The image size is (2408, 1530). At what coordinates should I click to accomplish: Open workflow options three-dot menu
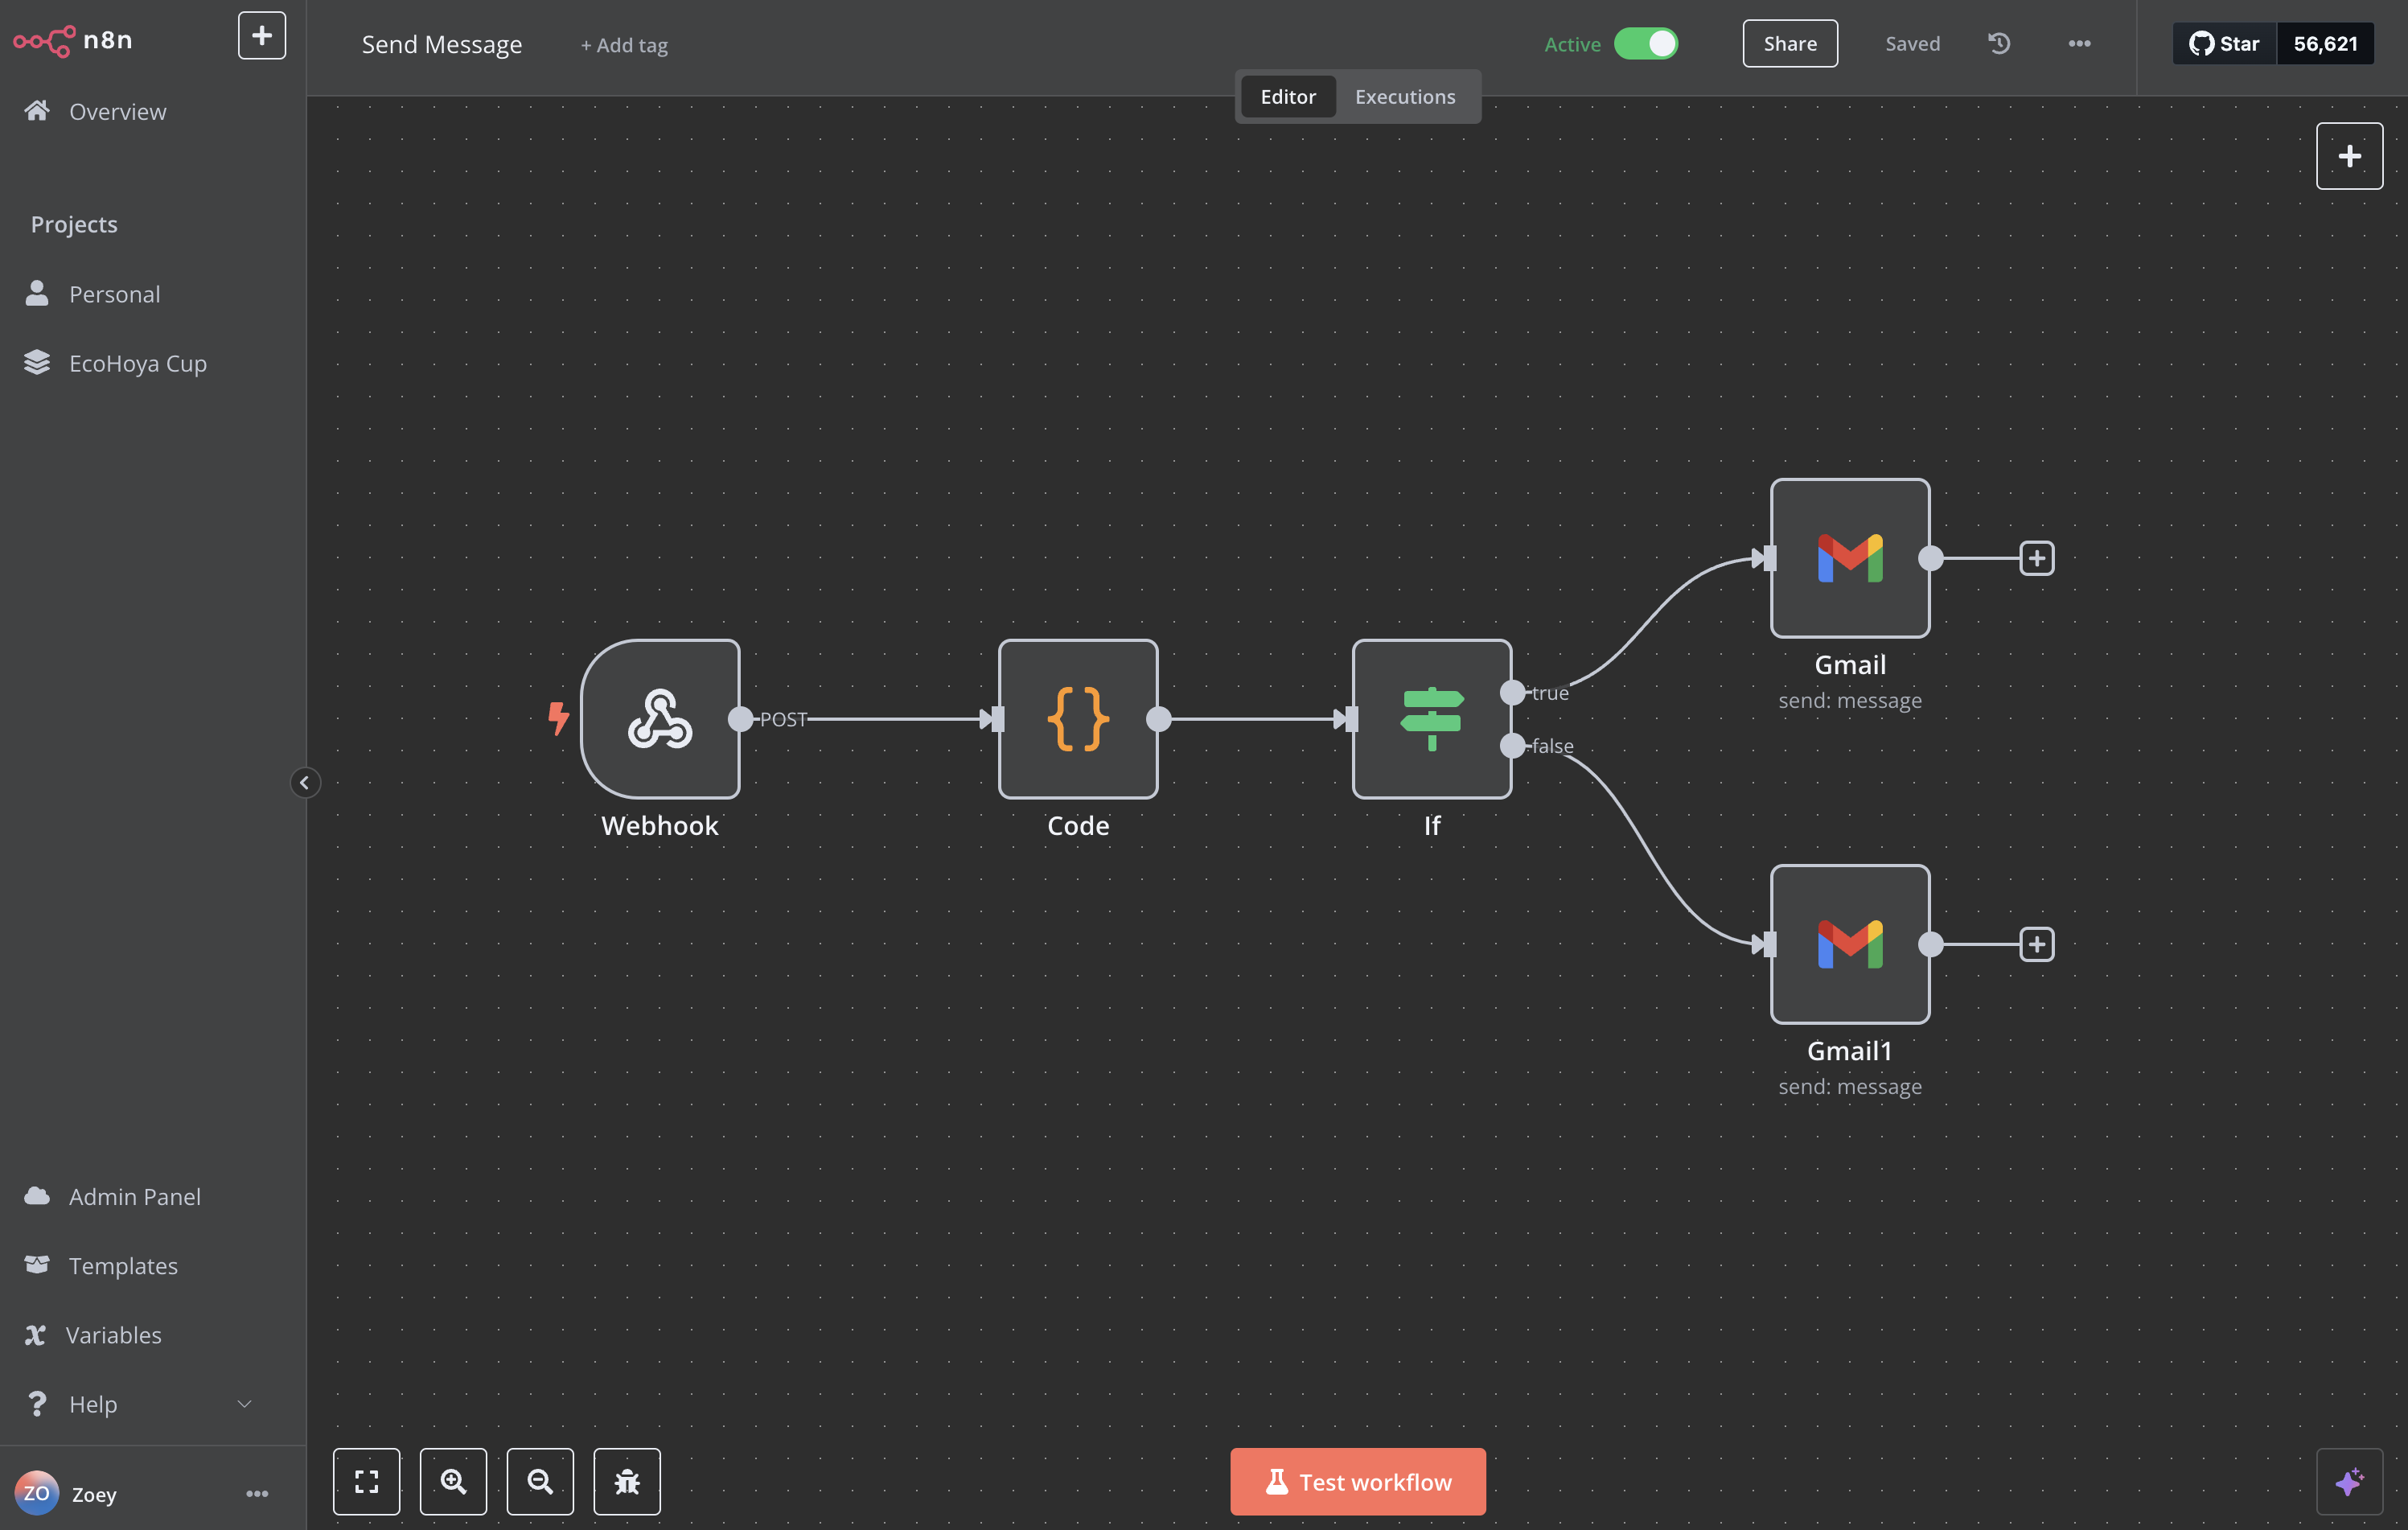[x=2079, y=43]
